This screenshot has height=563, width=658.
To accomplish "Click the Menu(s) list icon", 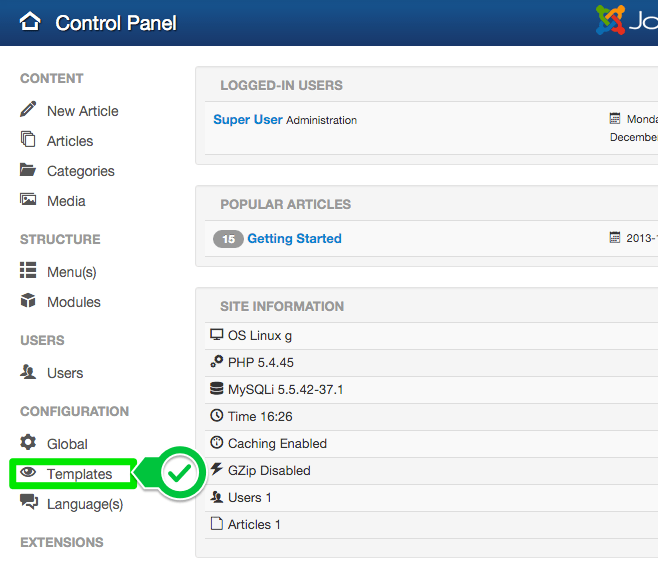I will pyautogui.click(x=28, y=271).
